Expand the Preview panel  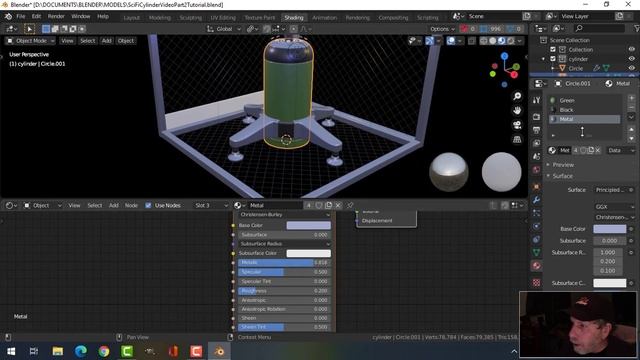pos(563,165)
